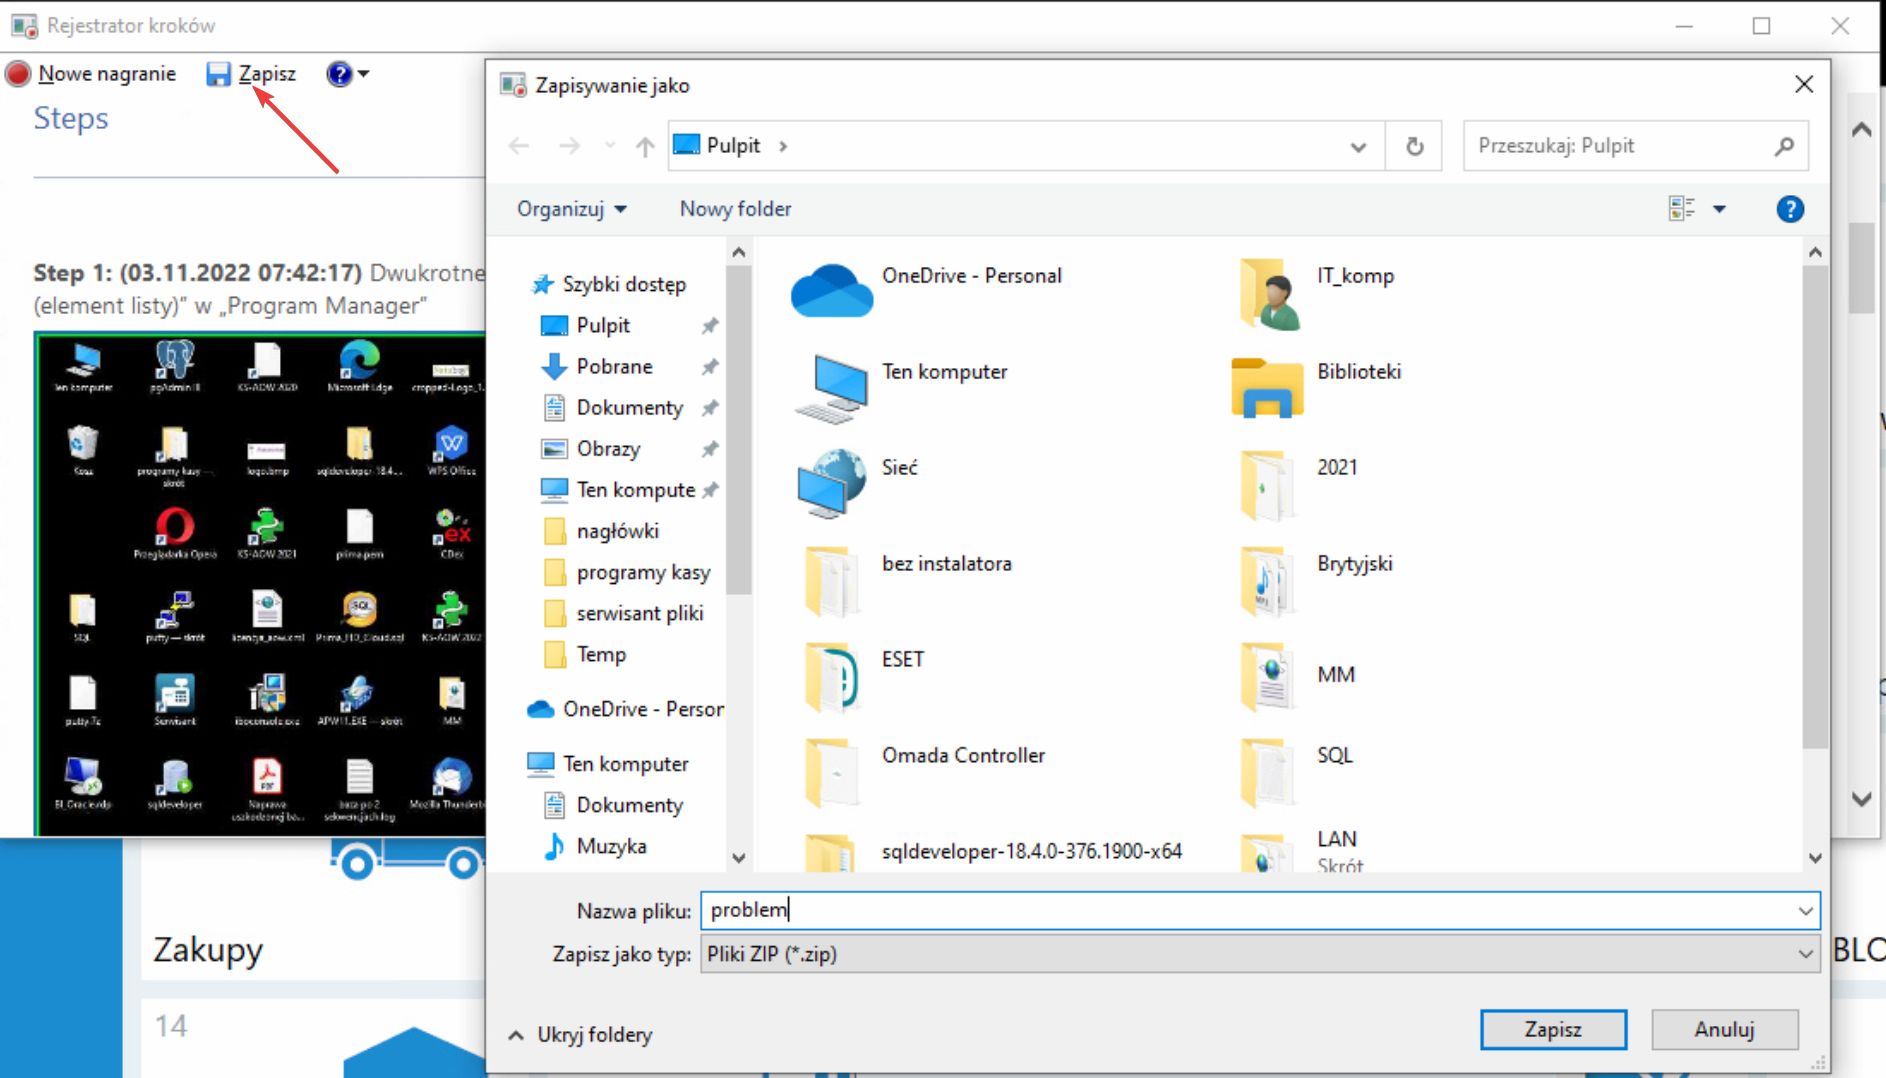
Task: Click the up arrow navigation icon
Action: [x=645, y=147]
